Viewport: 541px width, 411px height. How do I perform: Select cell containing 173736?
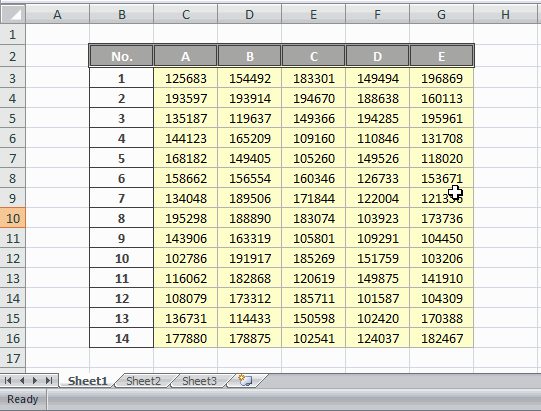(441, 218)
